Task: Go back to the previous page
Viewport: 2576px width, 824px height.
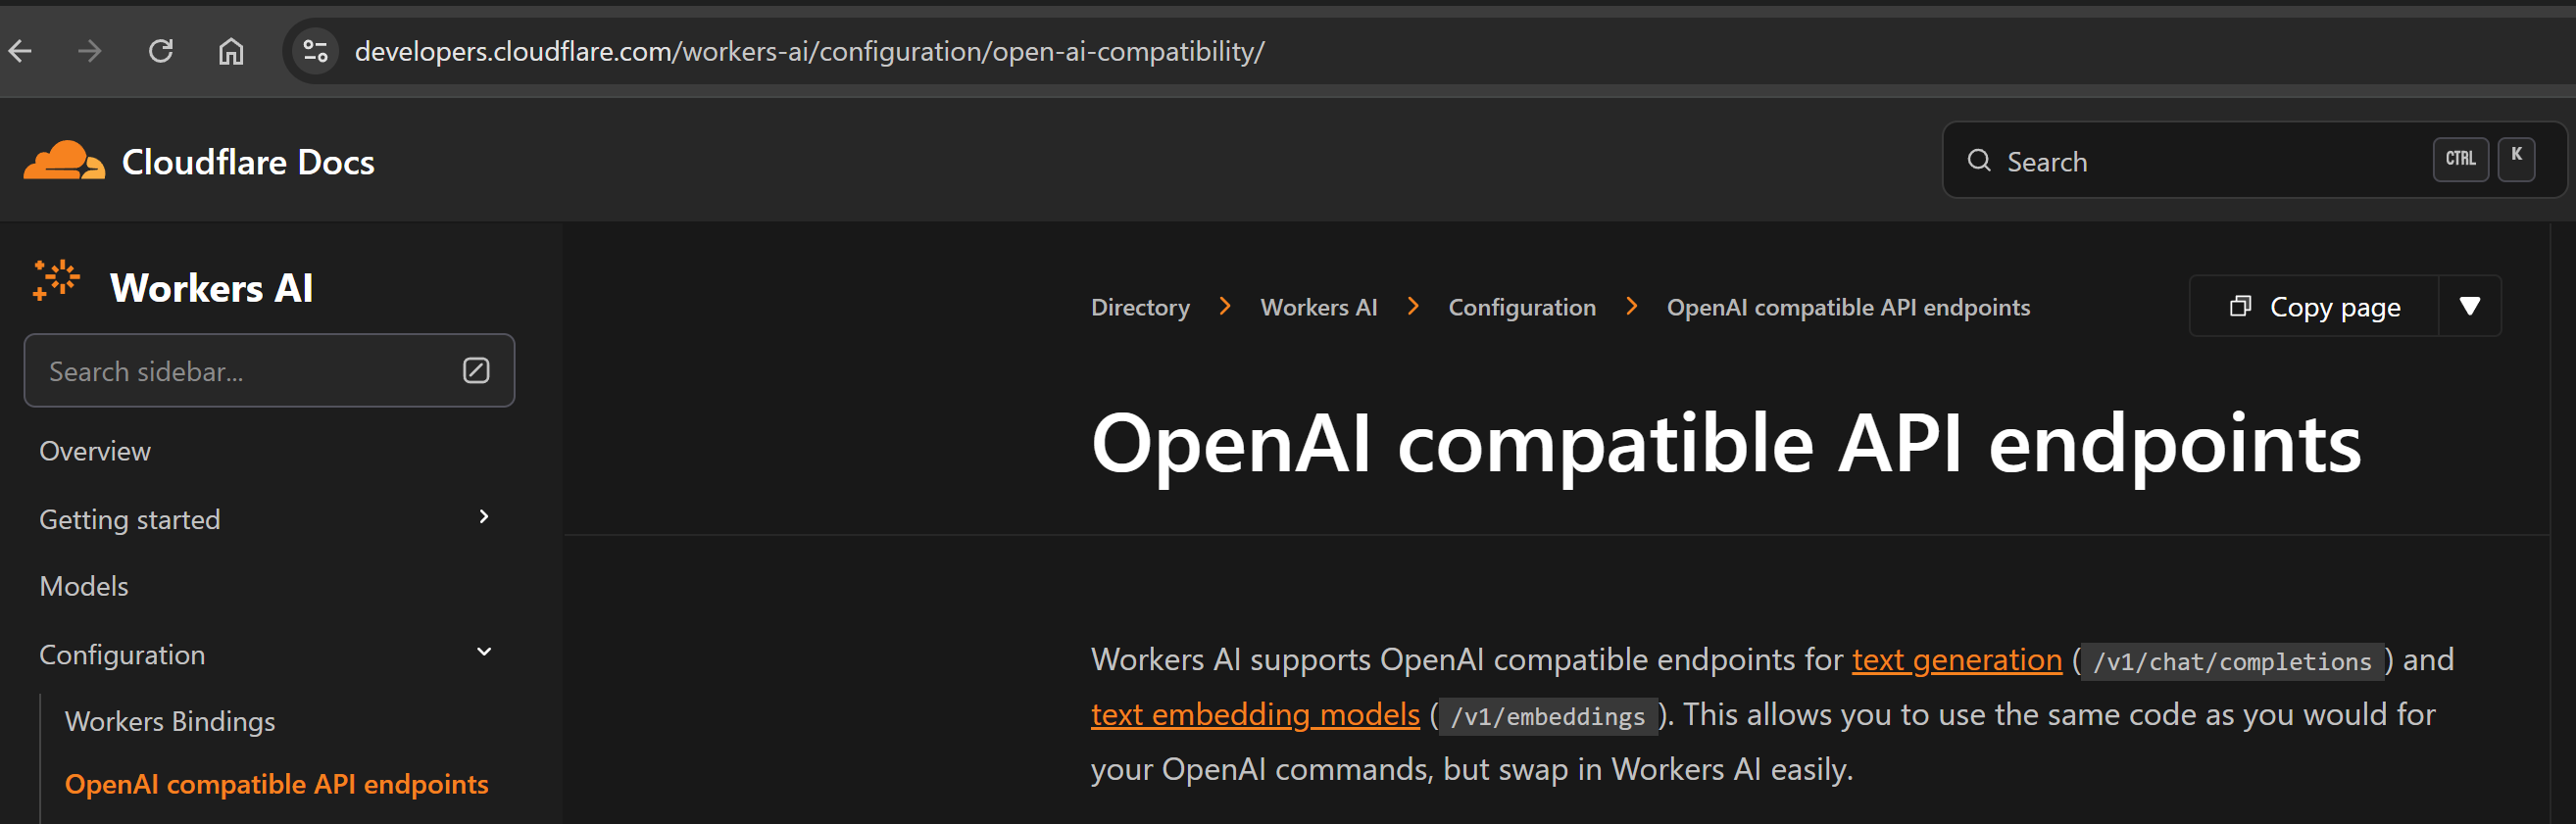Action: tap(20, 51)
